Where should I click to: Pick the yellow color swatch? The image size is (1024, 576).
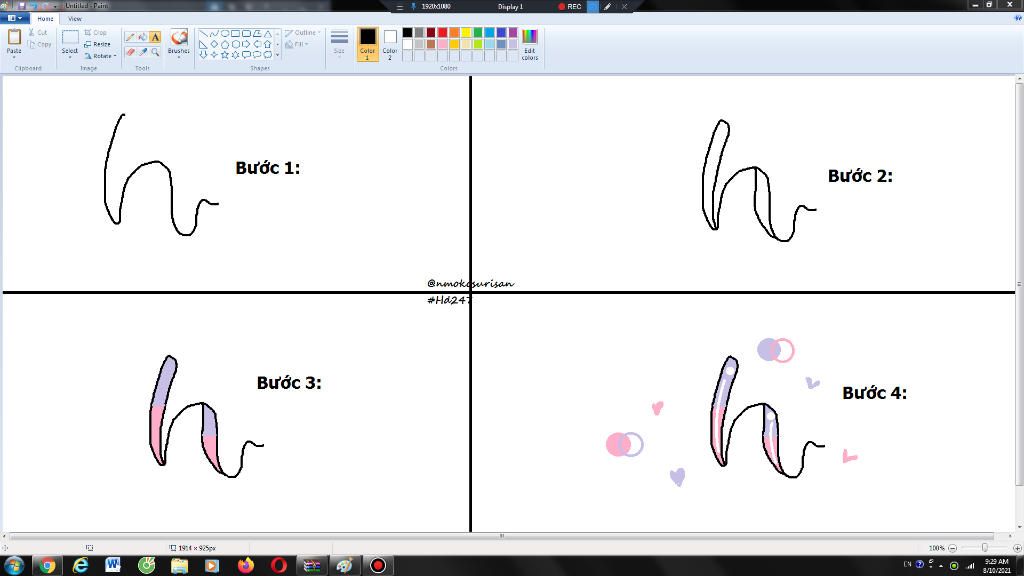tap(466, 33)
